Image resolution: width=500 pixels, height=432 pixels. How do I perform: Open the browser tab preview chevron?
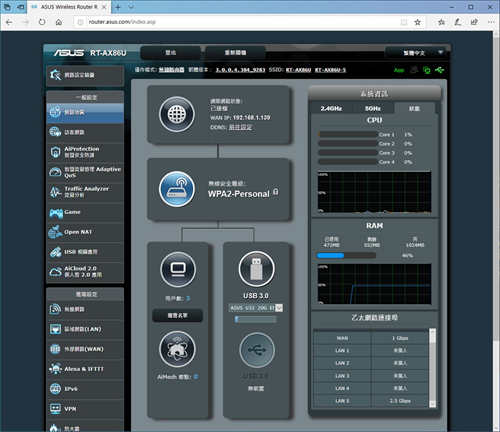pyautogui.click(x=131, y=7)
